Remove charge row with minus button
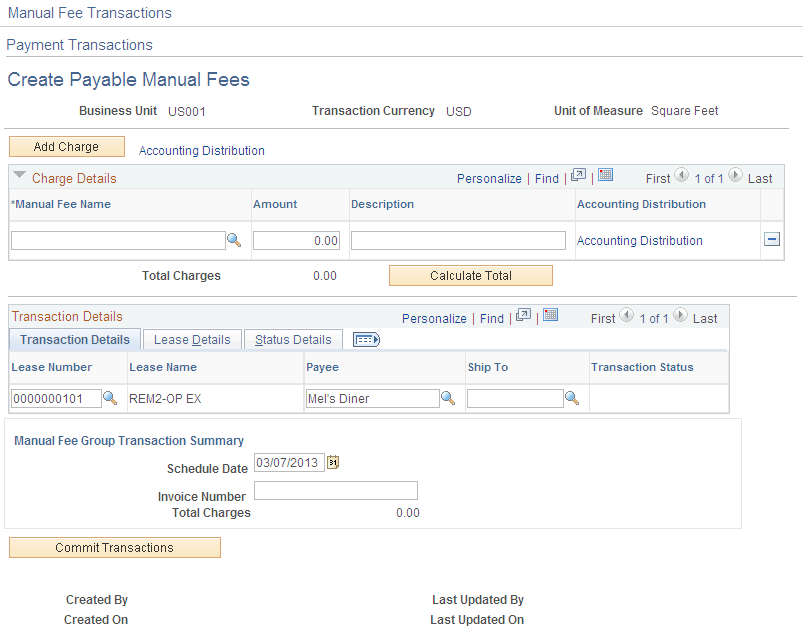The height and width of the screenshot is (632, 803). coord(771,240)
